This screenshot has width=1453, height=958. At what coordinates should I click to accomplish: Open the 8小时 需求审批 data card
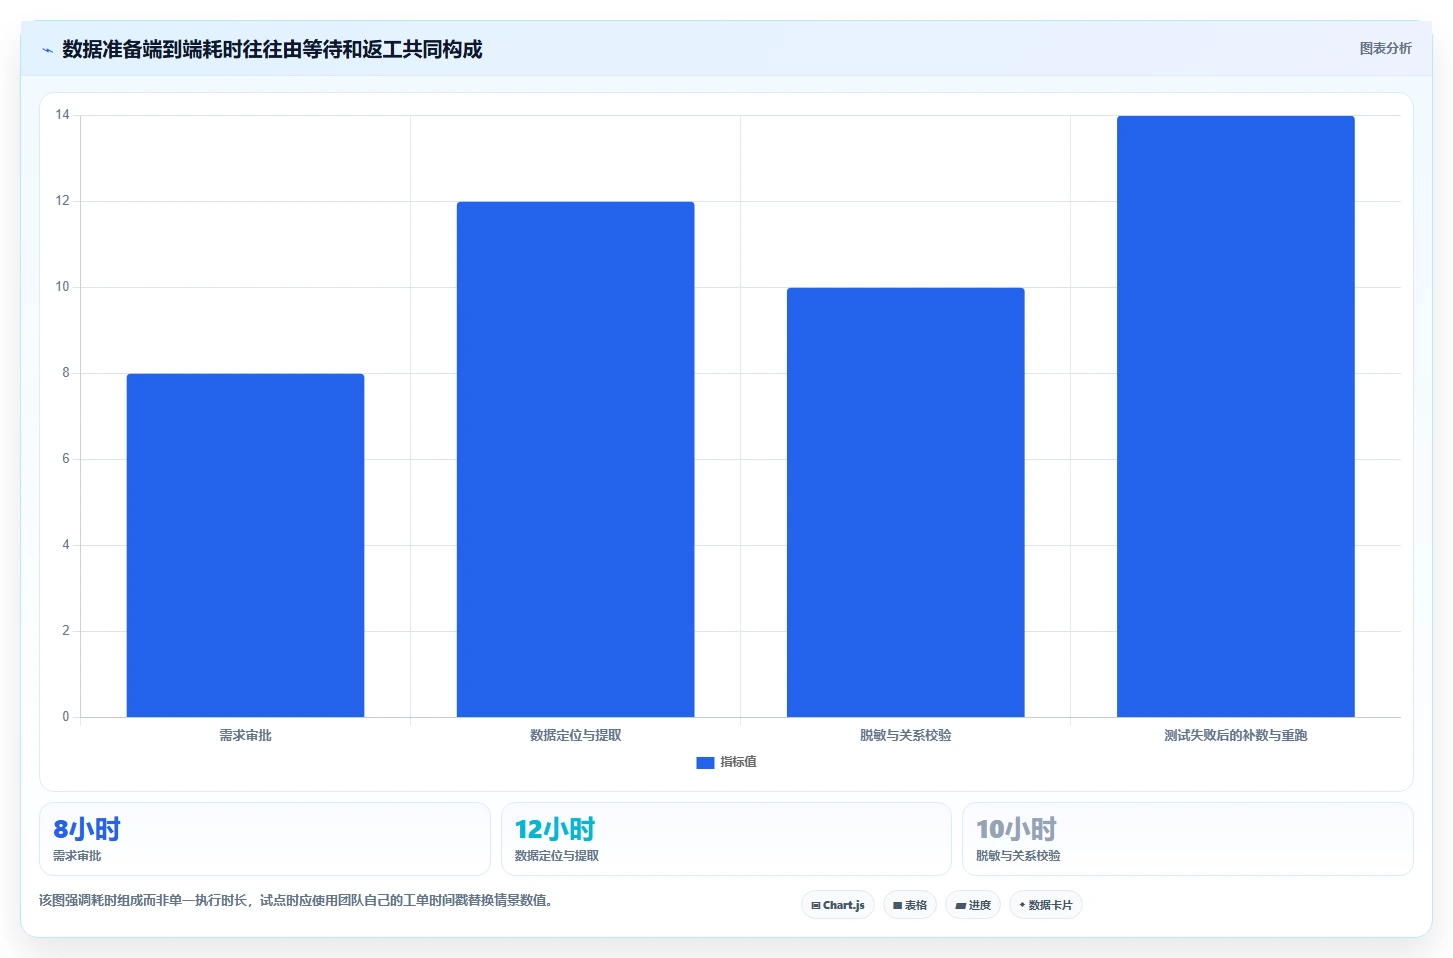tap(265, 839)
